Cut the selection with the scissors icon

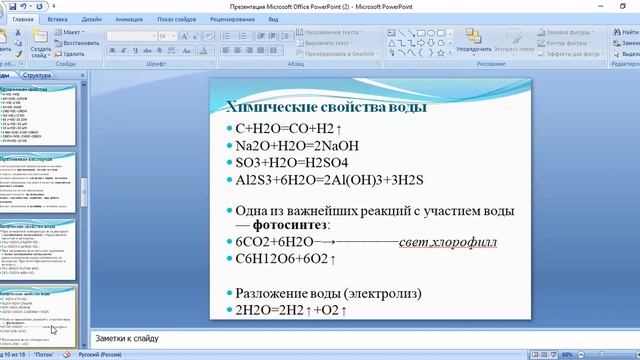click(18, 32)
